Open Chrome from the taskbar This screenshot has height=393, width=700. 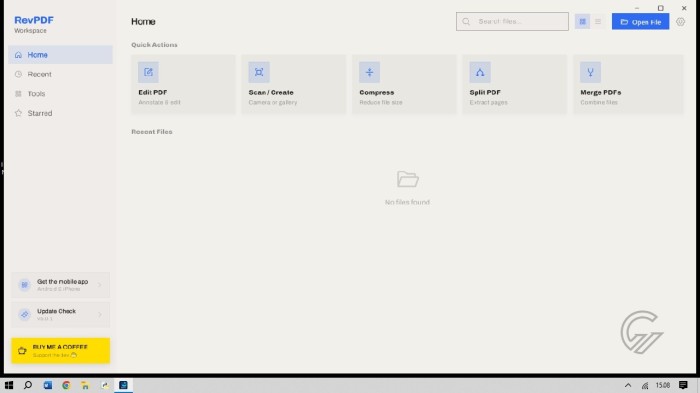(x=66, y=385)
